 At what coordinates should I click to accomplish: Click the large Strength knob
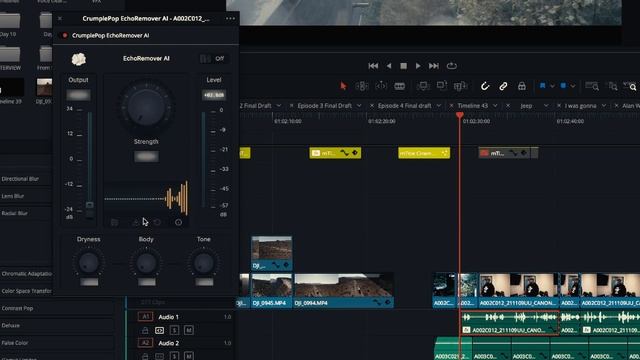(146, 107)
